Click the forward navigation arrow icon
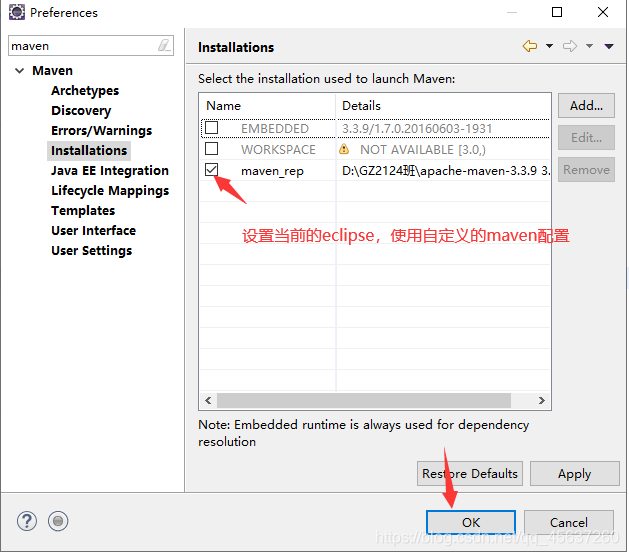The height and width of the screenshot is (556, 629). click(x=570, y=46)
